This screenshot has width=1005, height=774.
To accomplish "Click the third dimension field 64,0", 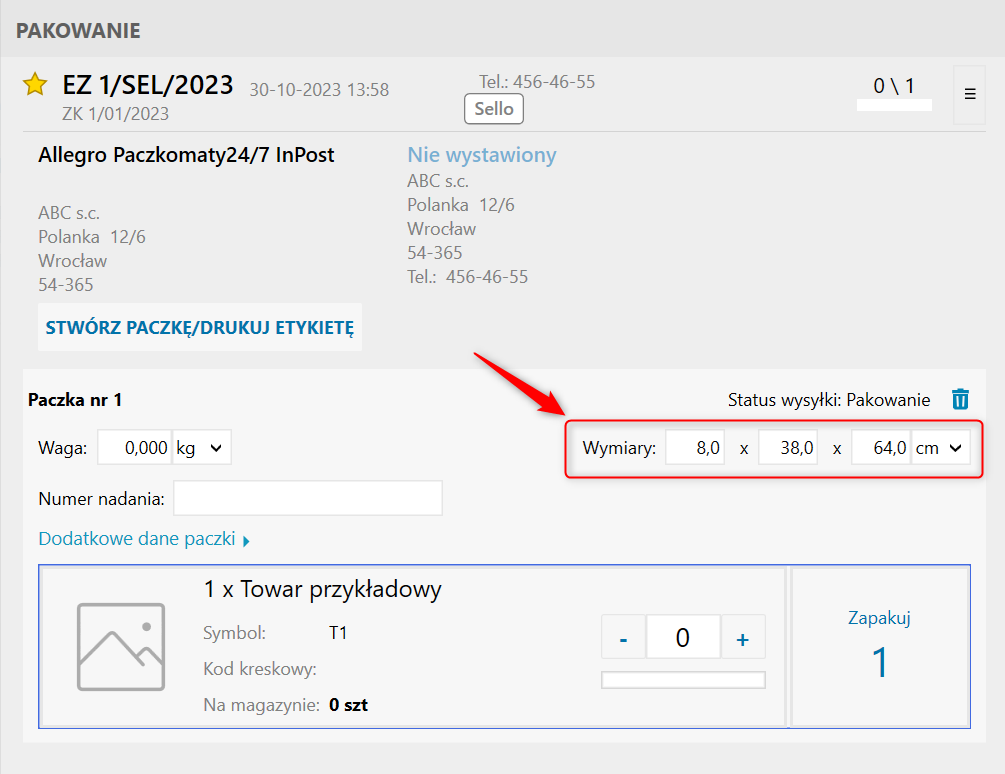I will coord(881,447).
